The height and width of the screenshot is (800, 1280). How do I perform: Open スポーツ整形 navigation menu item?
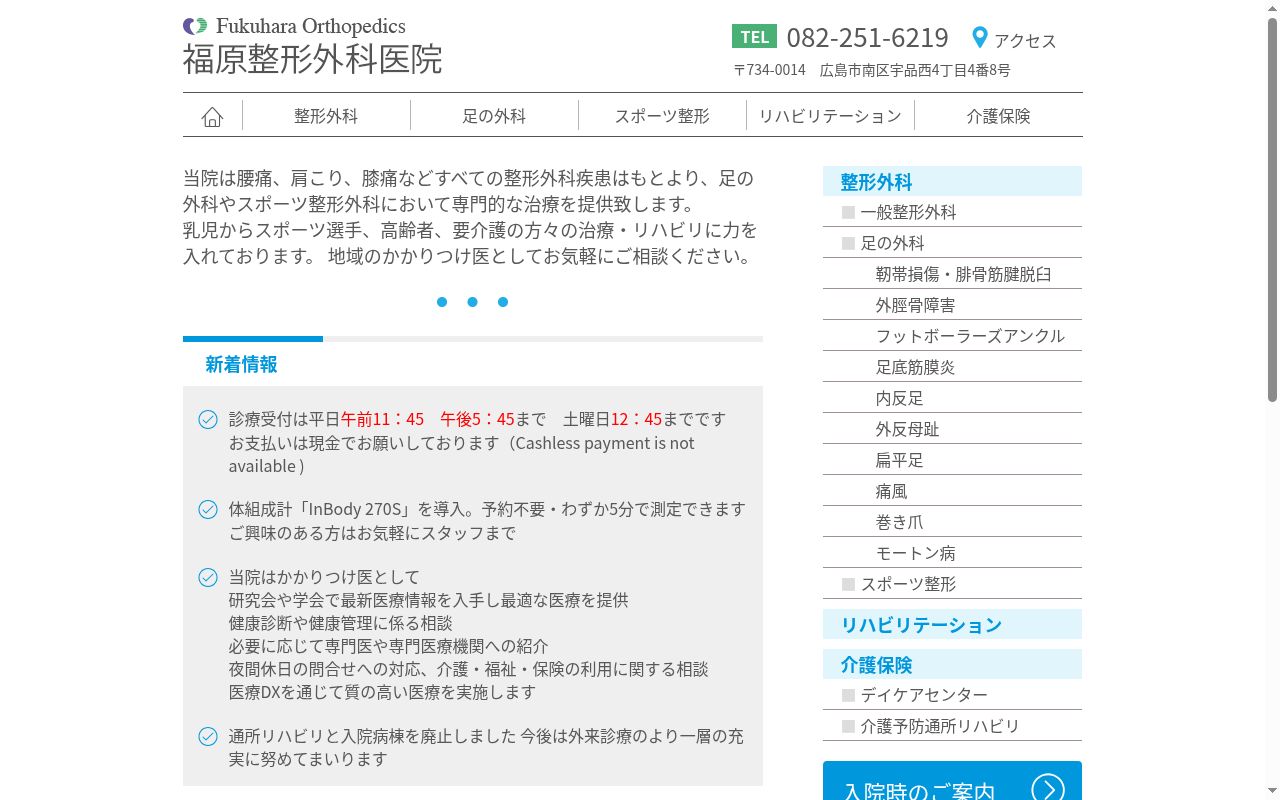[662, 116]
